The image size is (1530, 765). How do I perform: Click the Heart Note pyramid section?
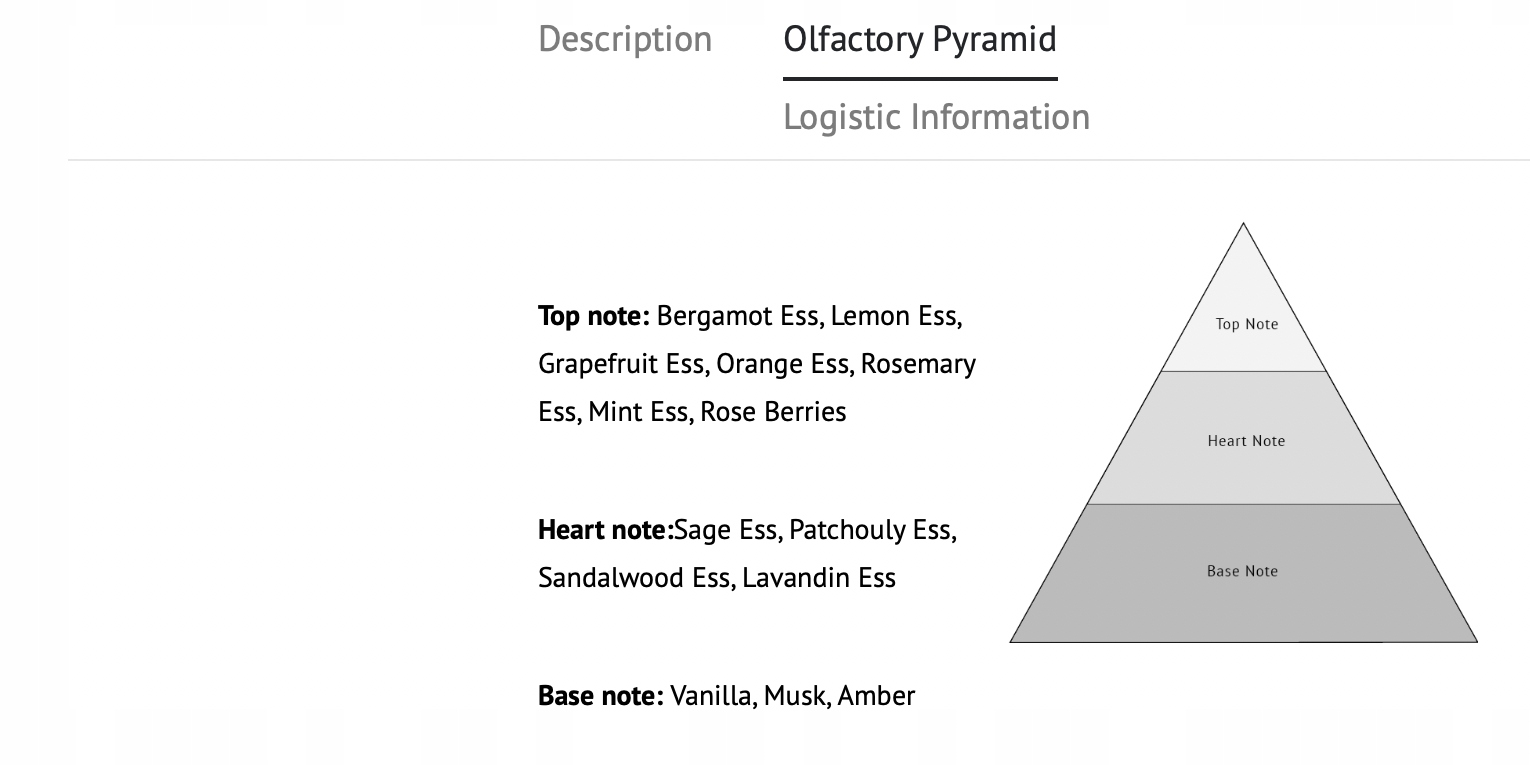1244,438
